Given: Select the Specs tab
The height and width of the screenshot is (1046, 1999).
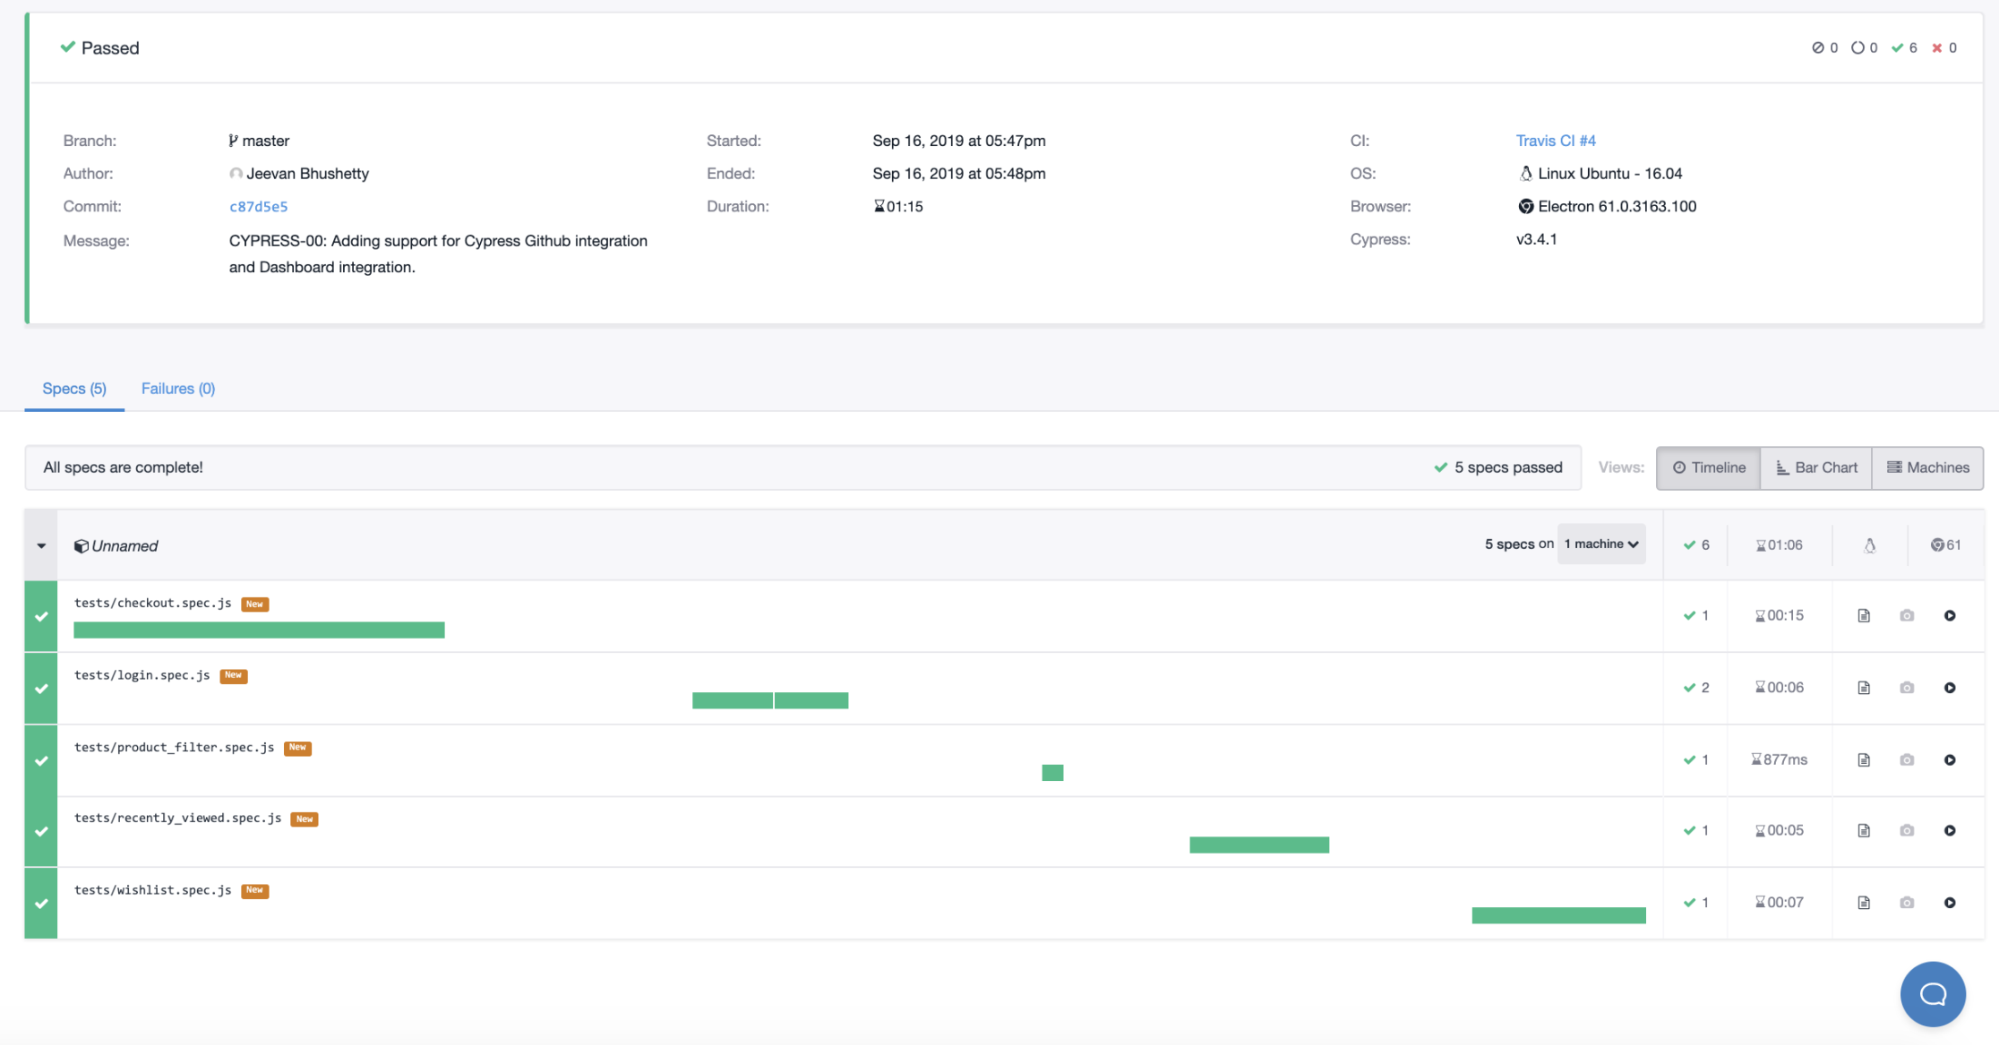Looking at the screenshot, I should click(73, 388).
